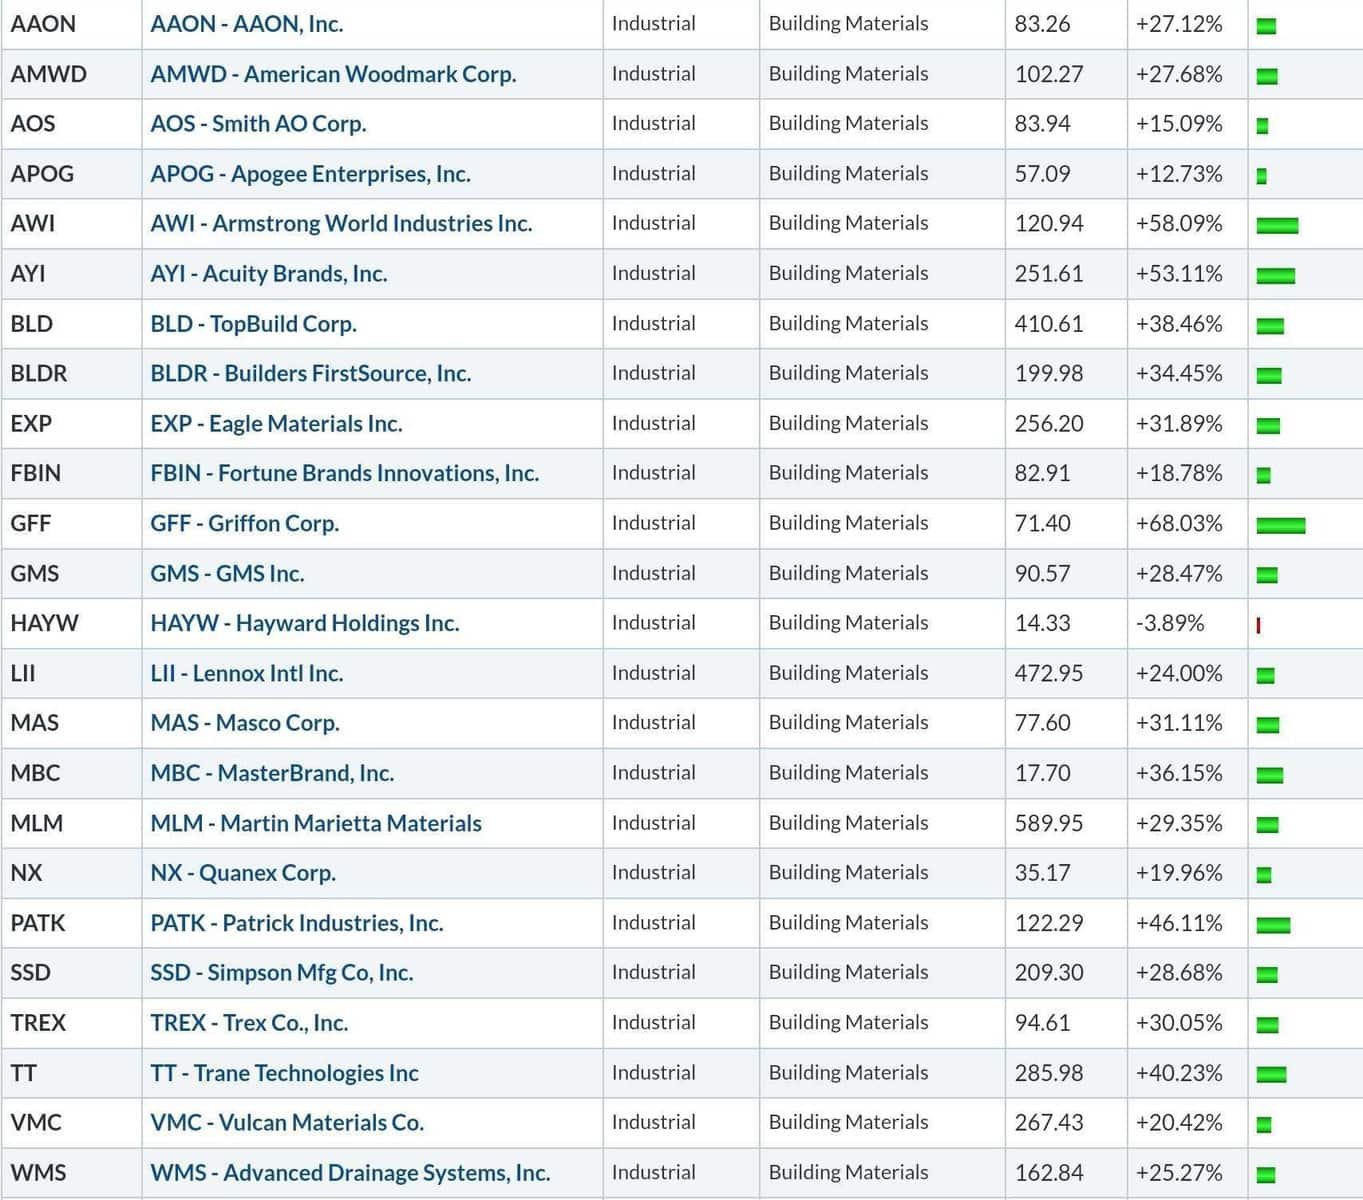
Task: Click Building Materials cell in NX row
Action: click(882, 873)
